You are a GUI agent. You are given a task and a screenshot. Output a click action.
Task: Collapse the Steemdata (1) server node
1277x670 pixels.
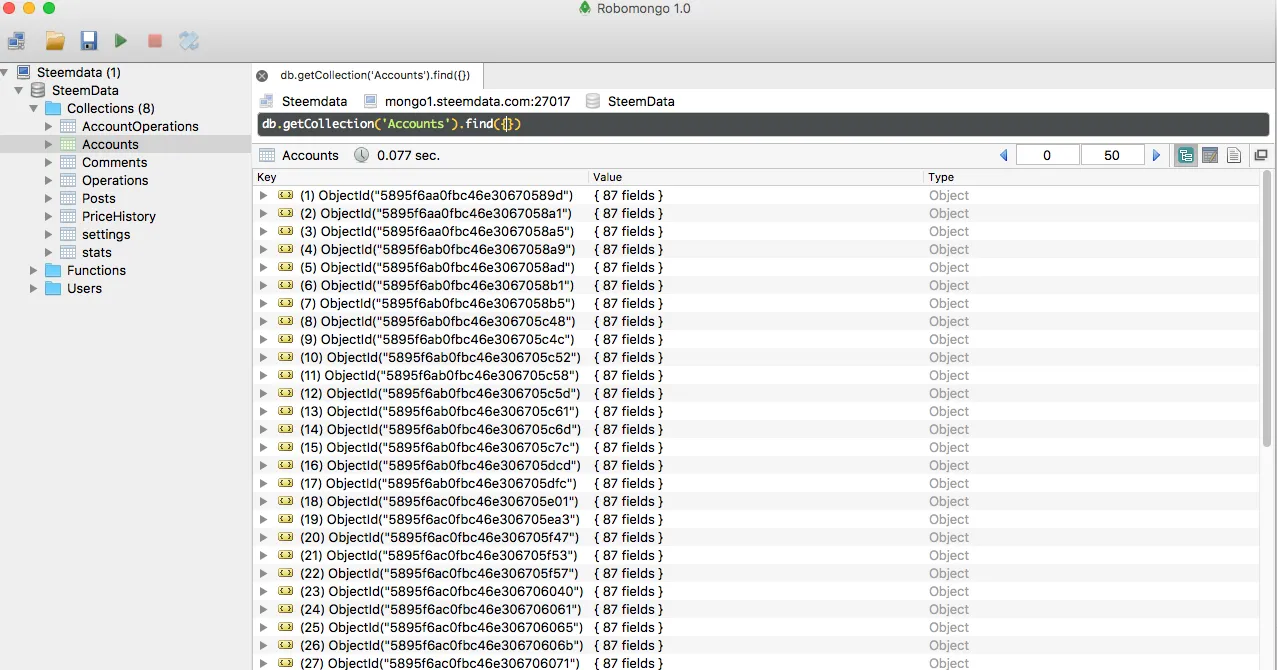(x=5, y=72)
